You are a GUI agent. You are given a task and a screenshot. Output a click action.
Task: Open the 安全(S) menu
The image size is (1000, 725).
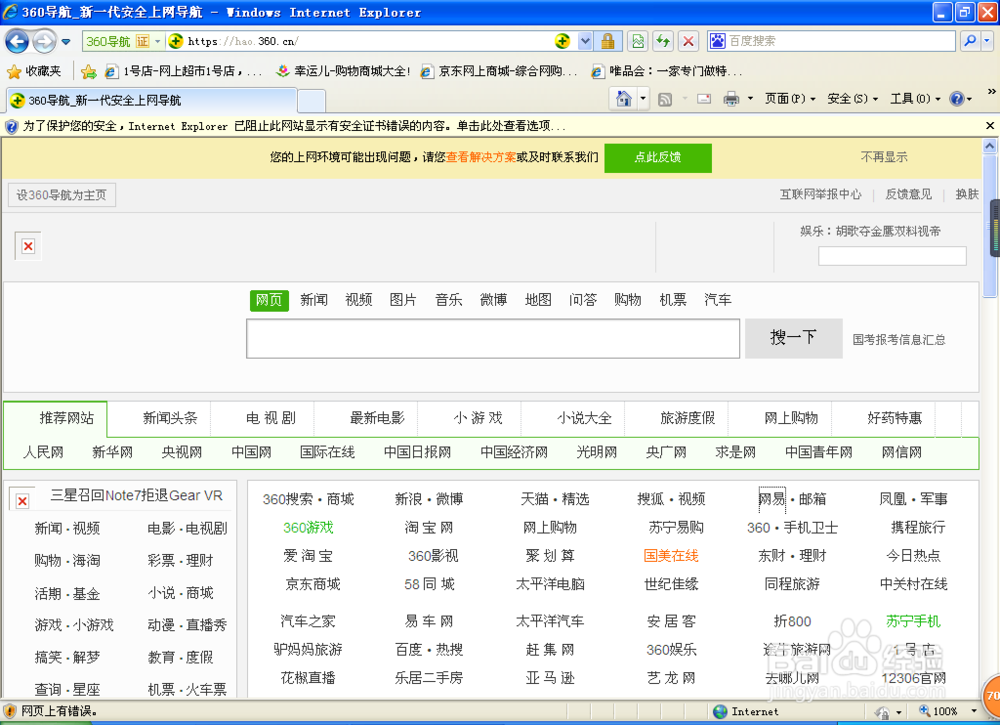click(x=852, y=99)
